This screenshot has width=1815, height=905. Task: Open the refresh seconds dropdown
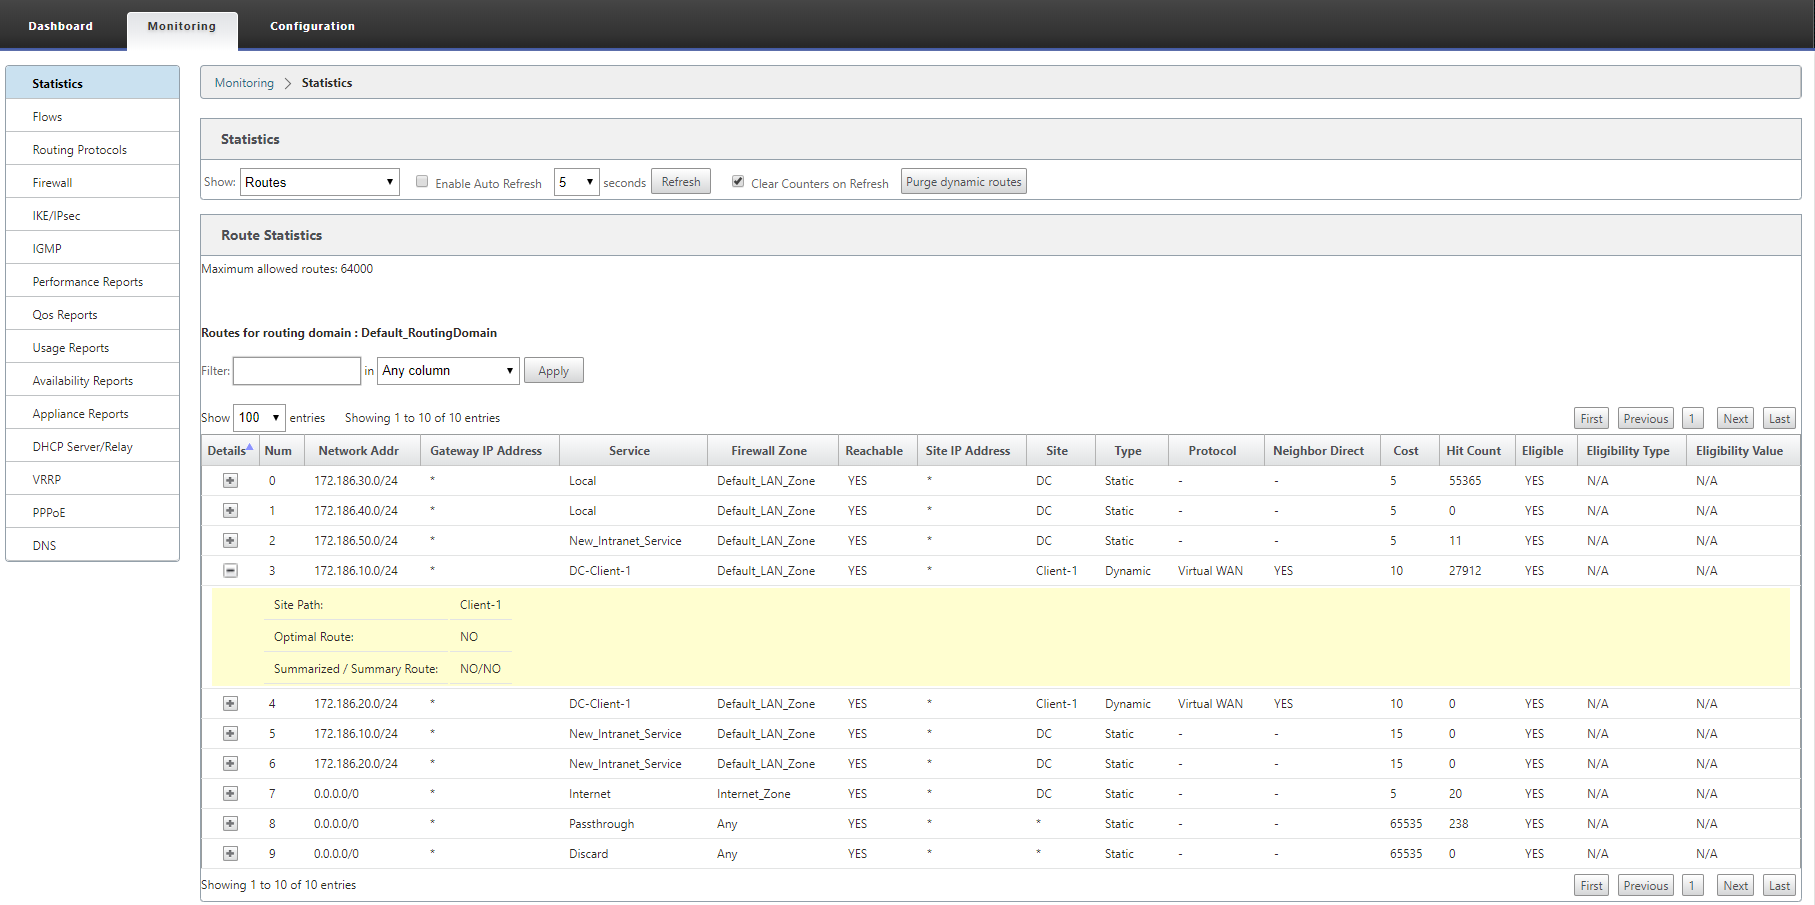coord(577,182)
